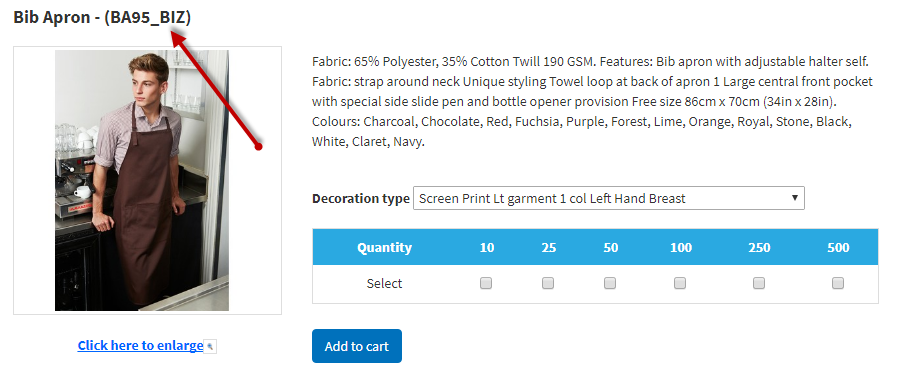Viewport: 900px width, 384px height.
Task: Click the Select row label
Action: (385, 284)
